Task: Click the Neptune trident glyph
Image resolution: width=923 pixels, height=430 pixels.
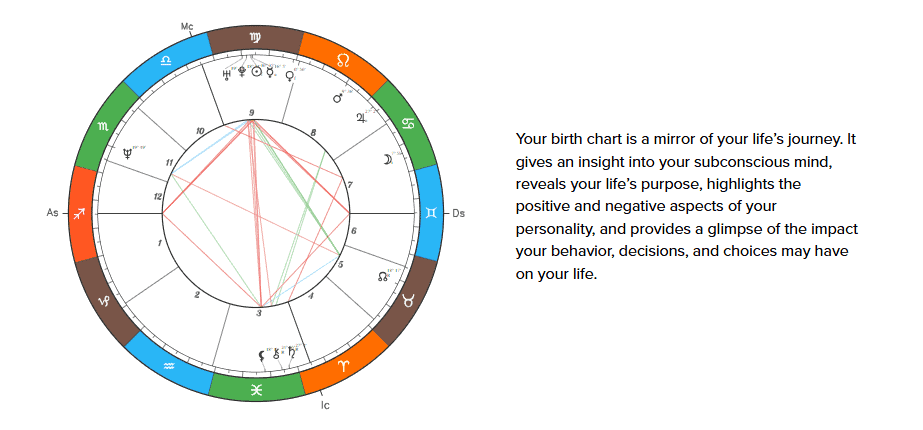Action: 127,154
